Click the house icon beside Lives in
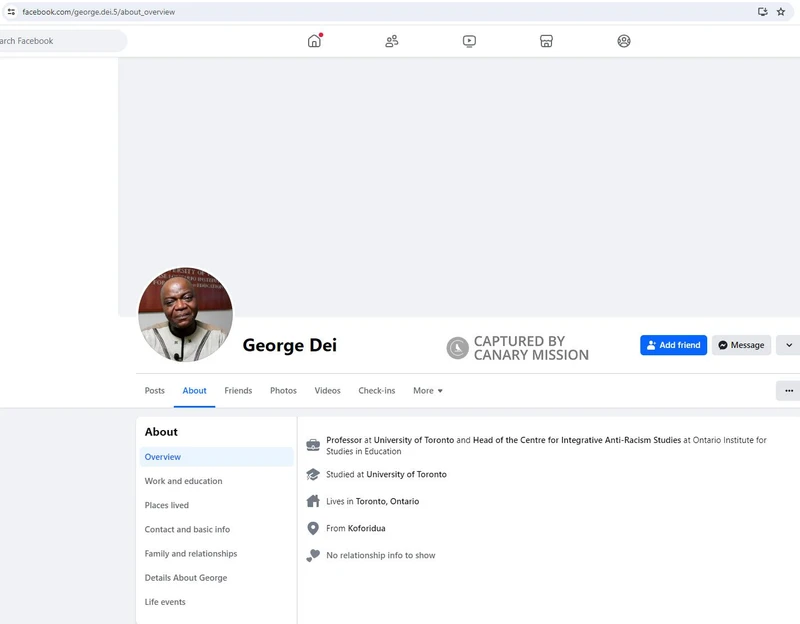The width and height of the screenshot is (800, 624). pyautogui.click(x=313, y=501)
